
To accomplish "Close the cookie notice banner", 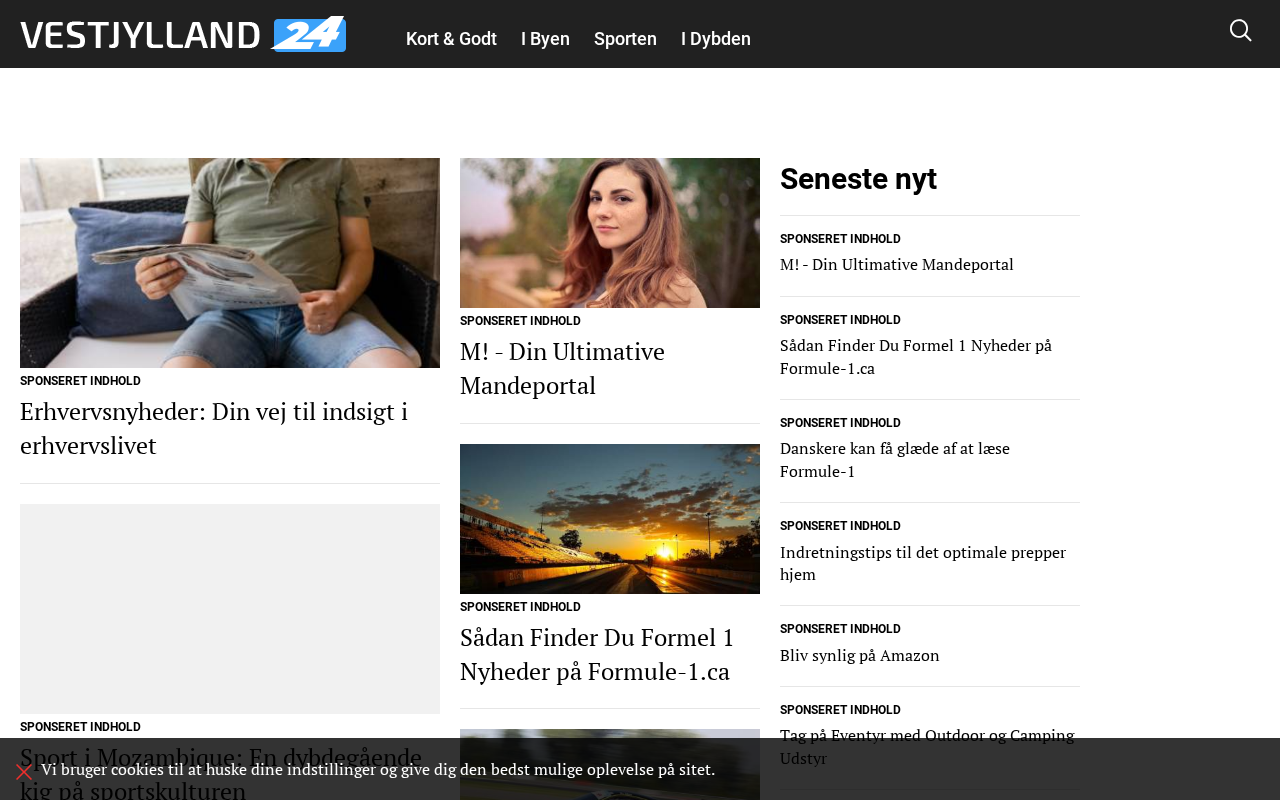I will 24,771.
